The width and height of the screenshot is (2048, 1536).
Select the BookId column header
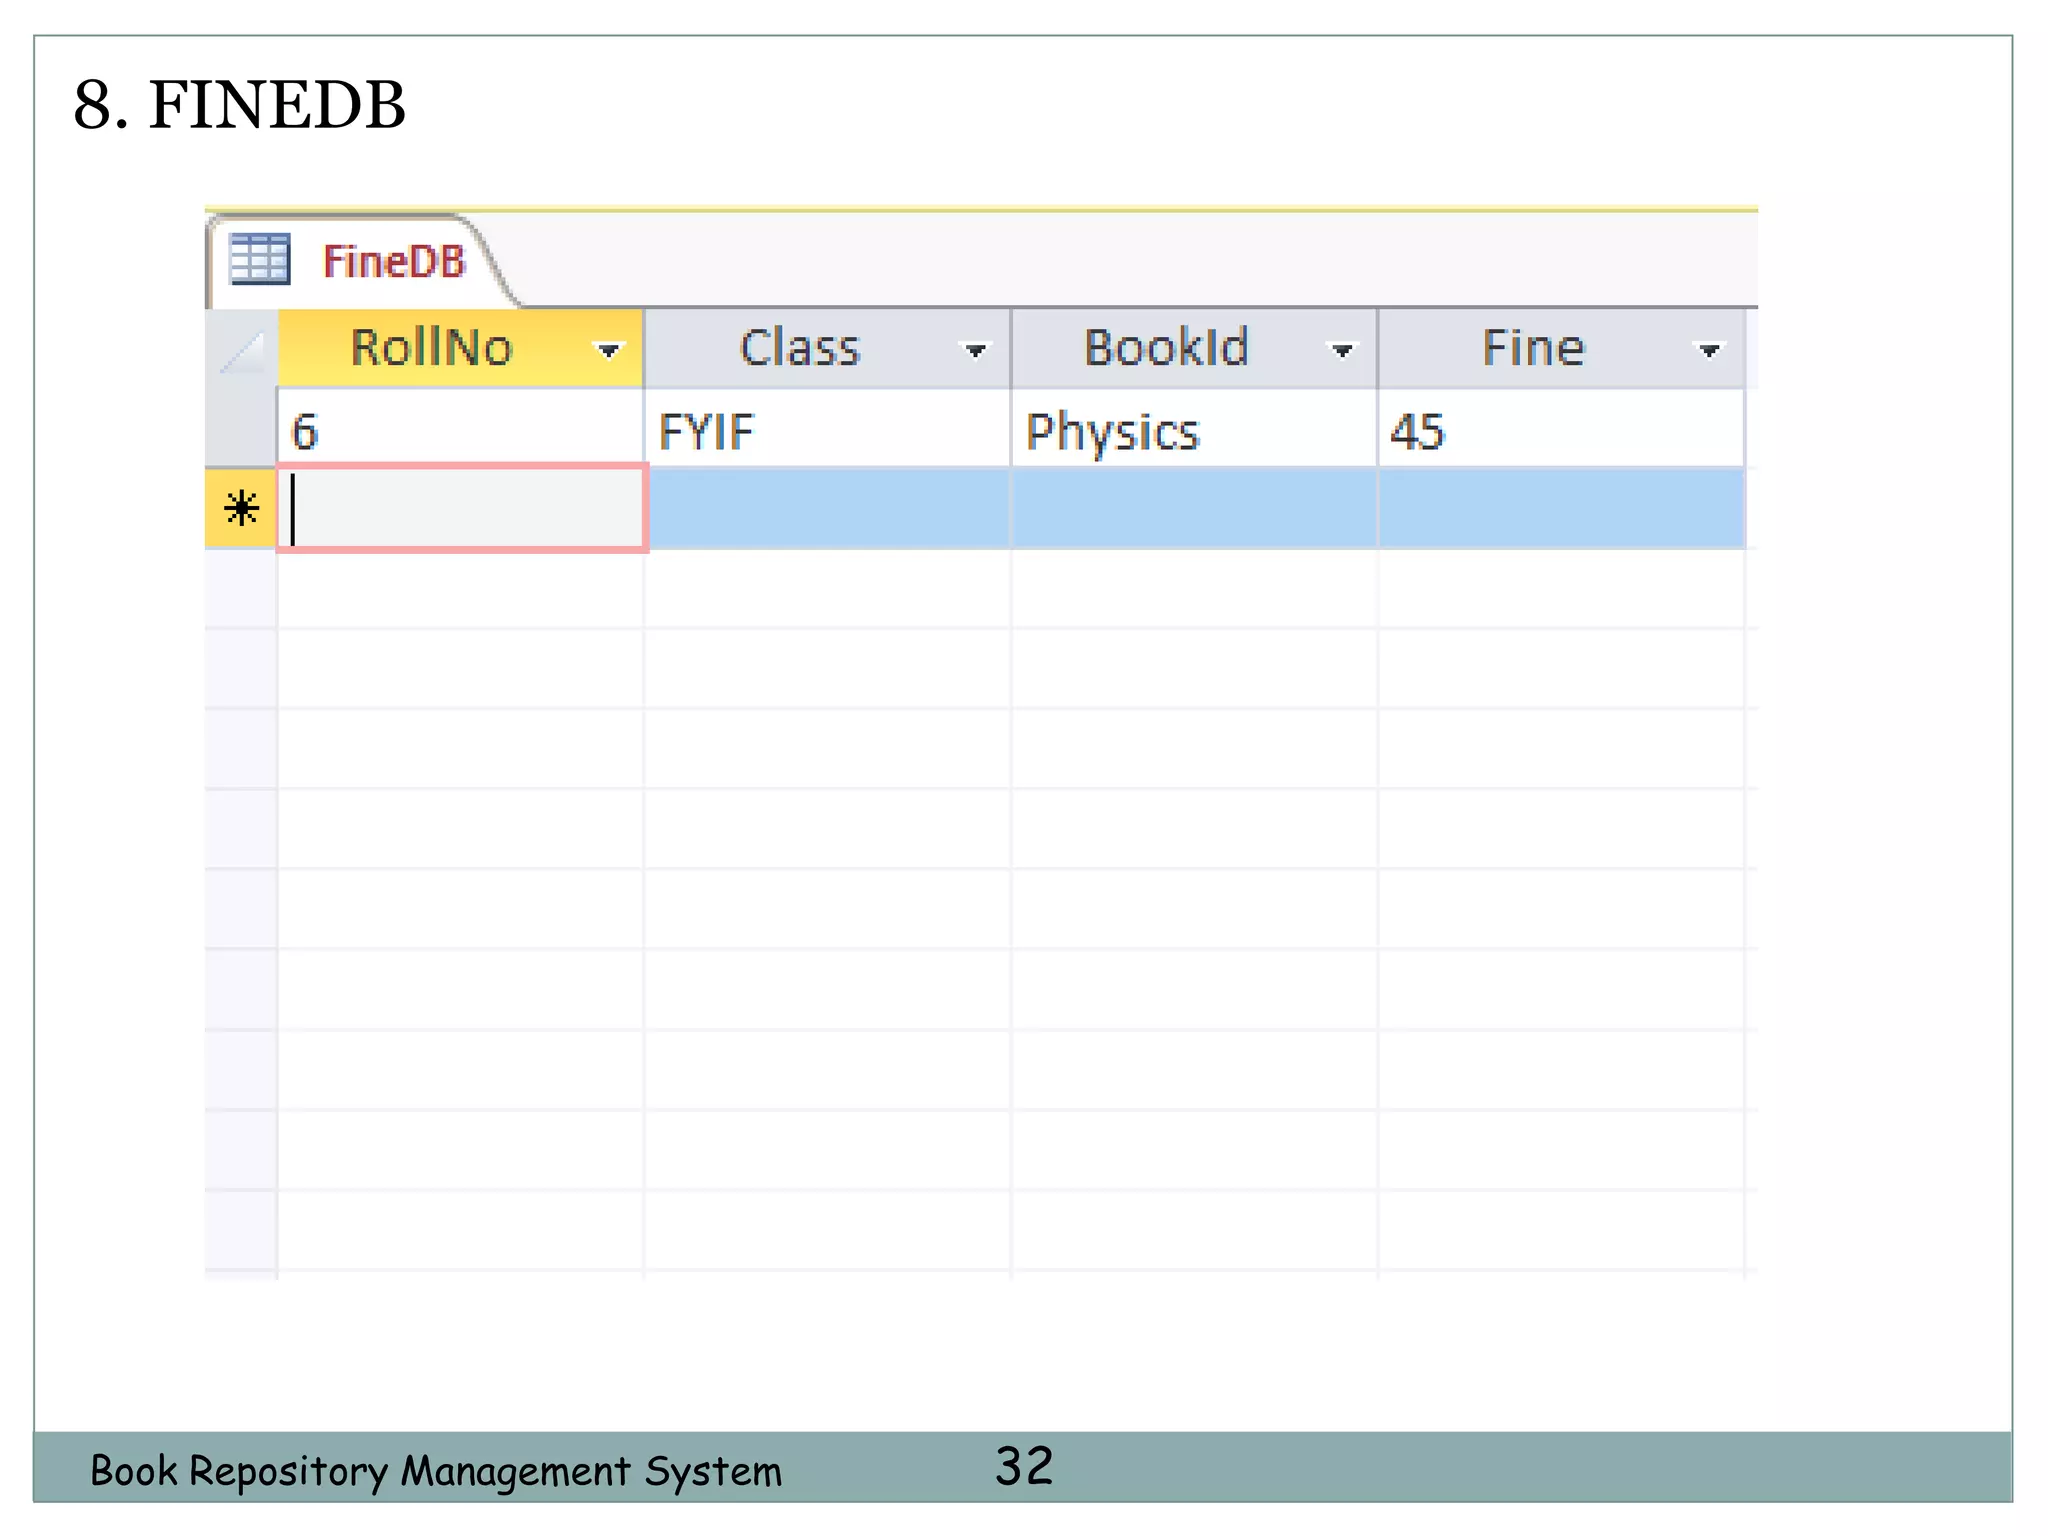coord(1195,348)
